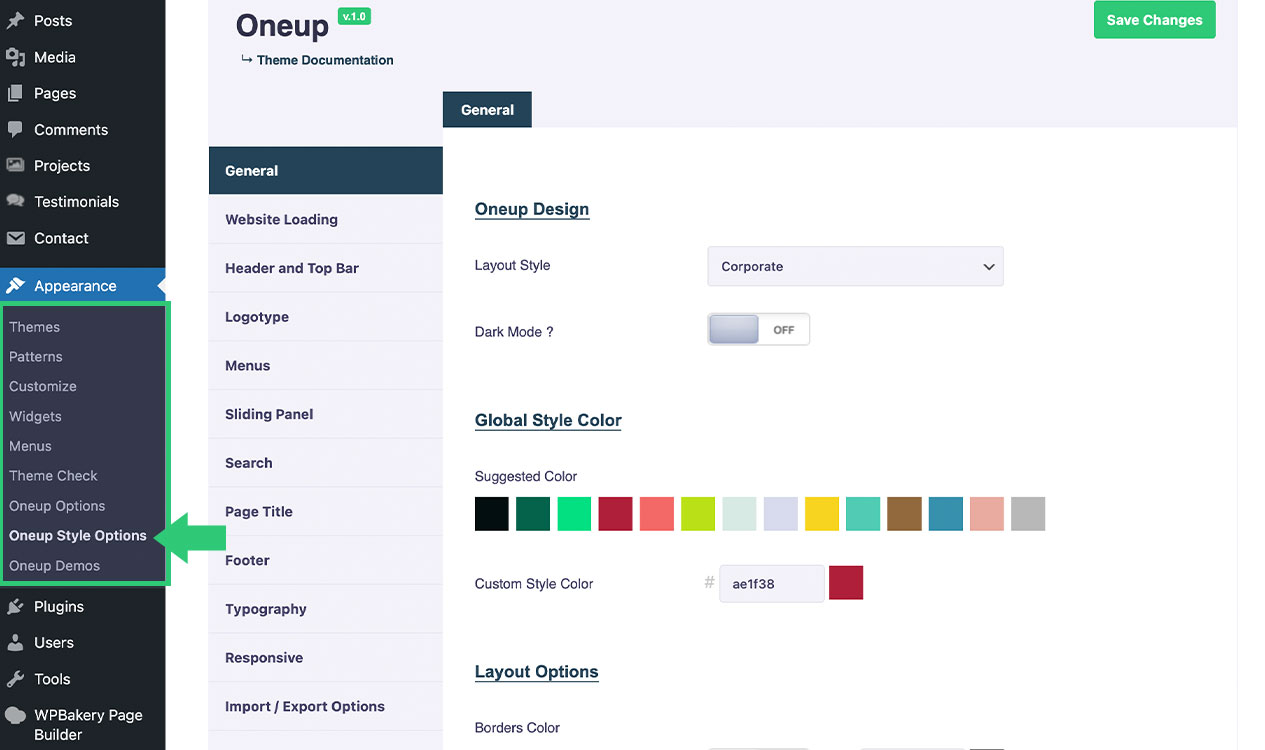Image resolution: width=1265 pixels, height=750 pixels.
Task: Choose the bright green suggested color swatch
Action: [x=574, y=514]
